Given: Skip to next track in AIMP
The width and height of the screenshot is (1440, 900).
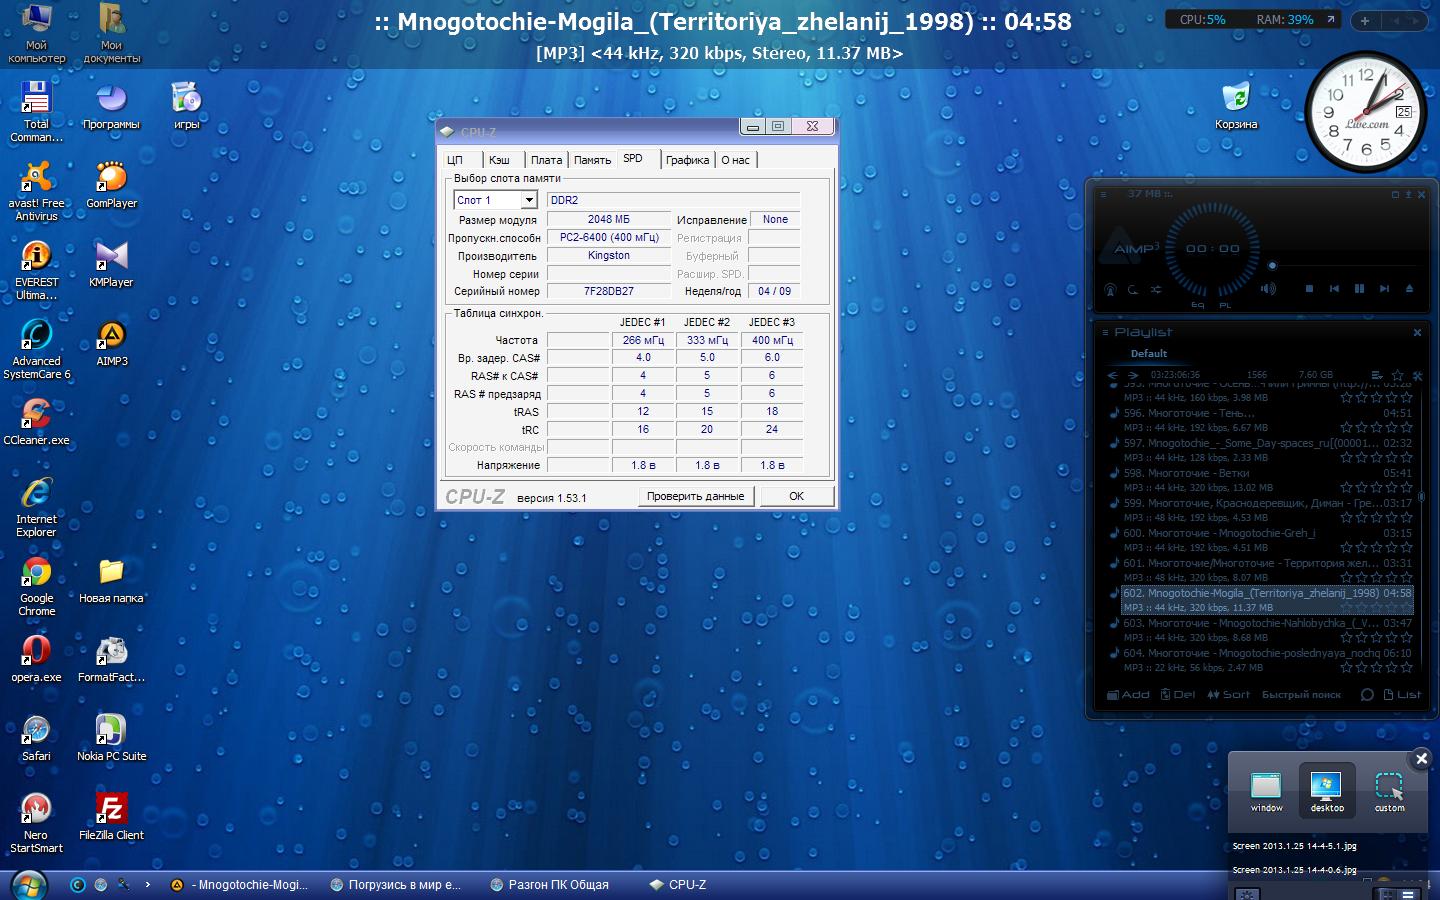Looking at the screenshot, I should (x=1384, y=289).
